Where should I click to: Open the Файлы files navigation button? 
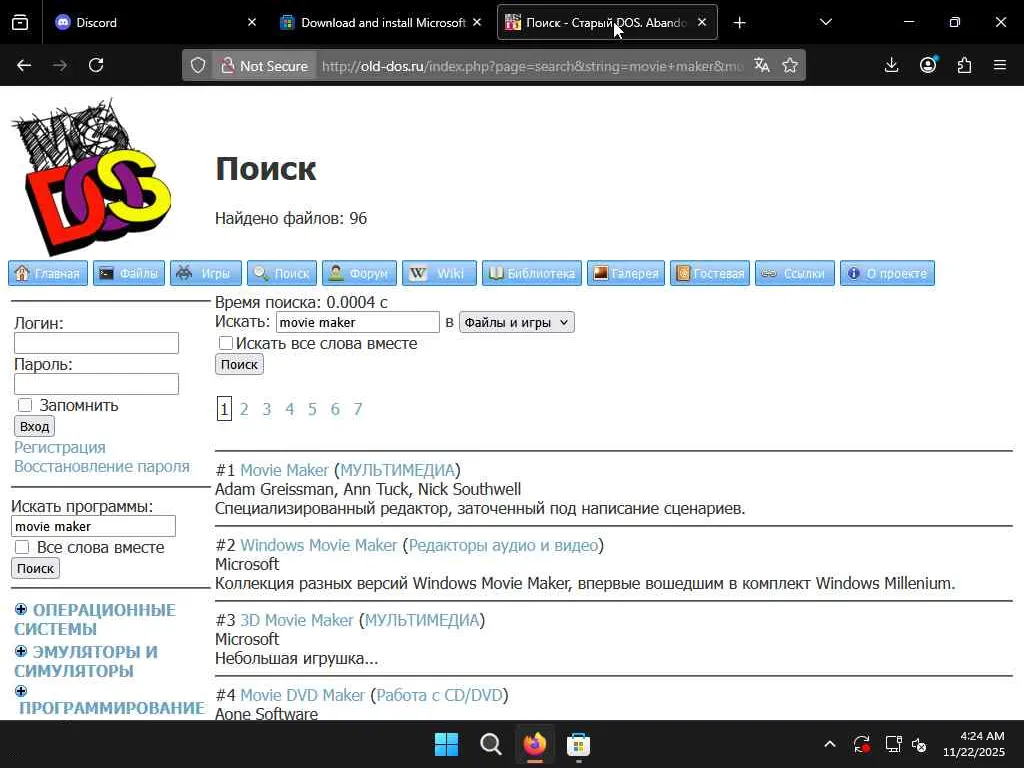click(129, 273)
